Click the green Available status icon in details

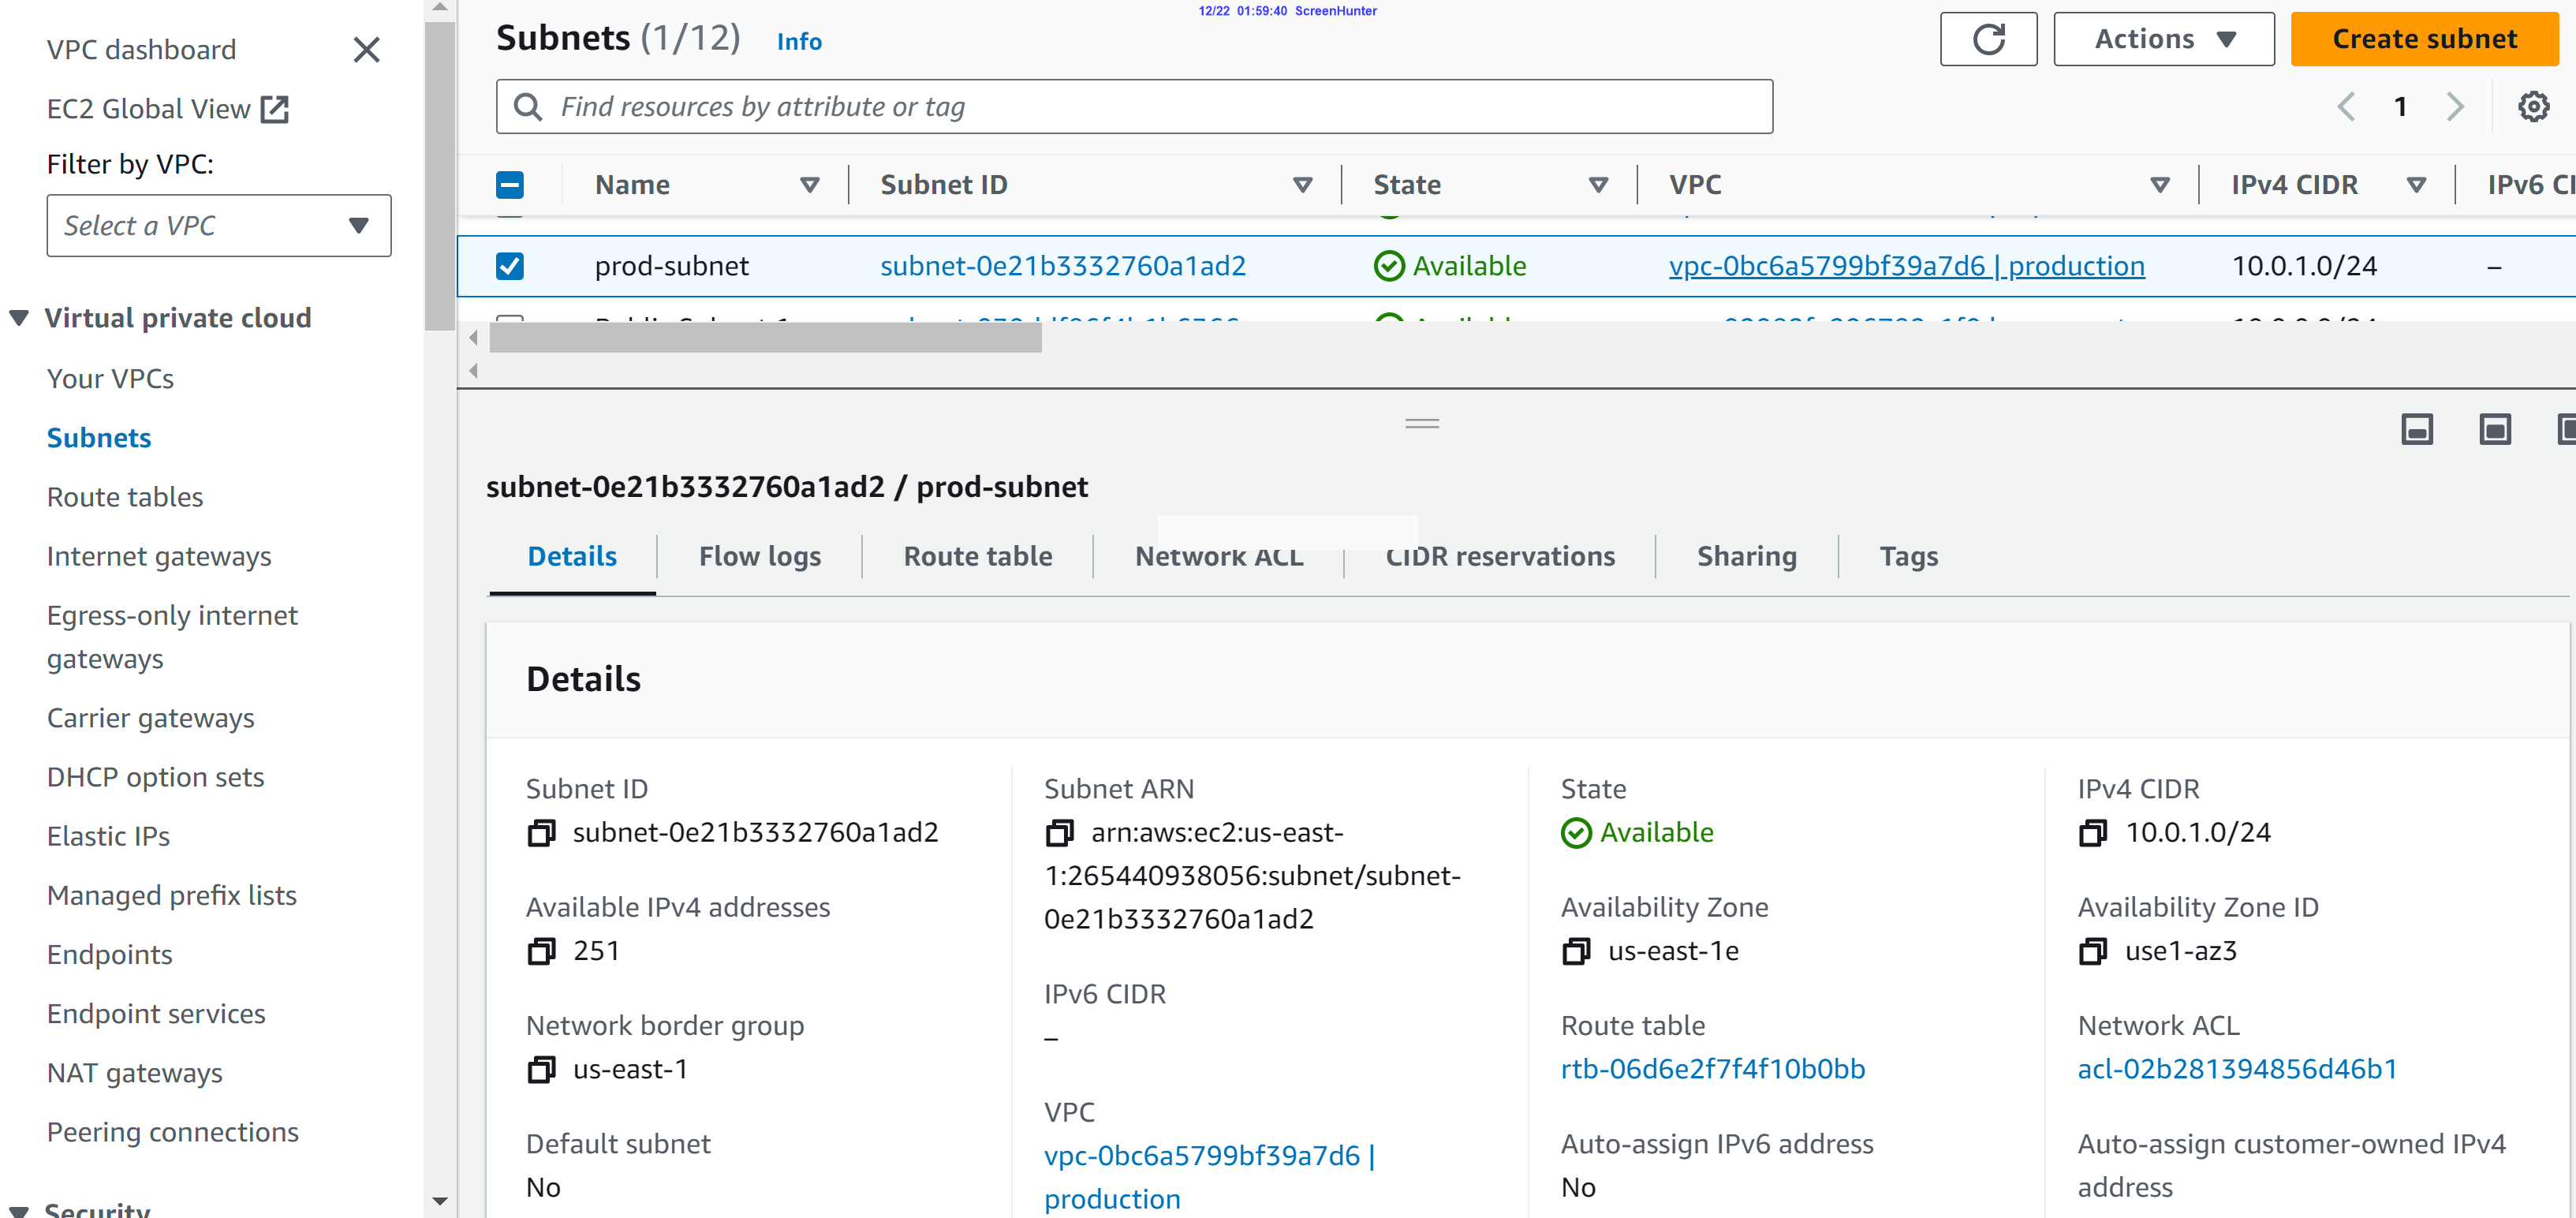[1575, 832]
